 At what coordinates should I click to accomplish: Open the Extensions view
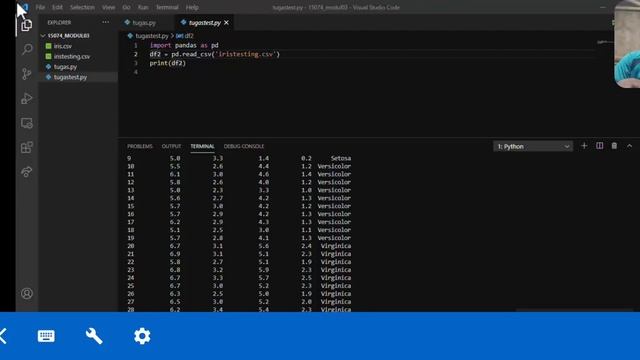(x=27, y=147)
